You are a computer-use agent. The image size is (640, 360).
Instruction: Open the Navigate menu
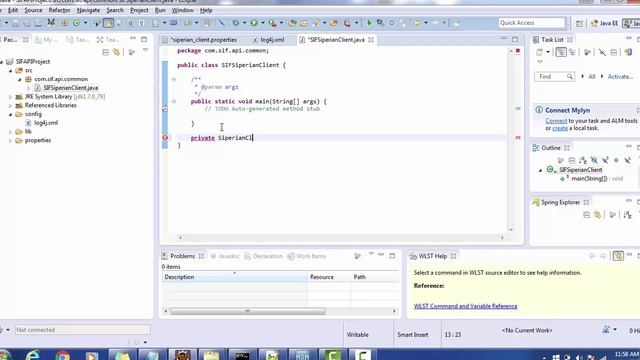[x=88, y=10]
